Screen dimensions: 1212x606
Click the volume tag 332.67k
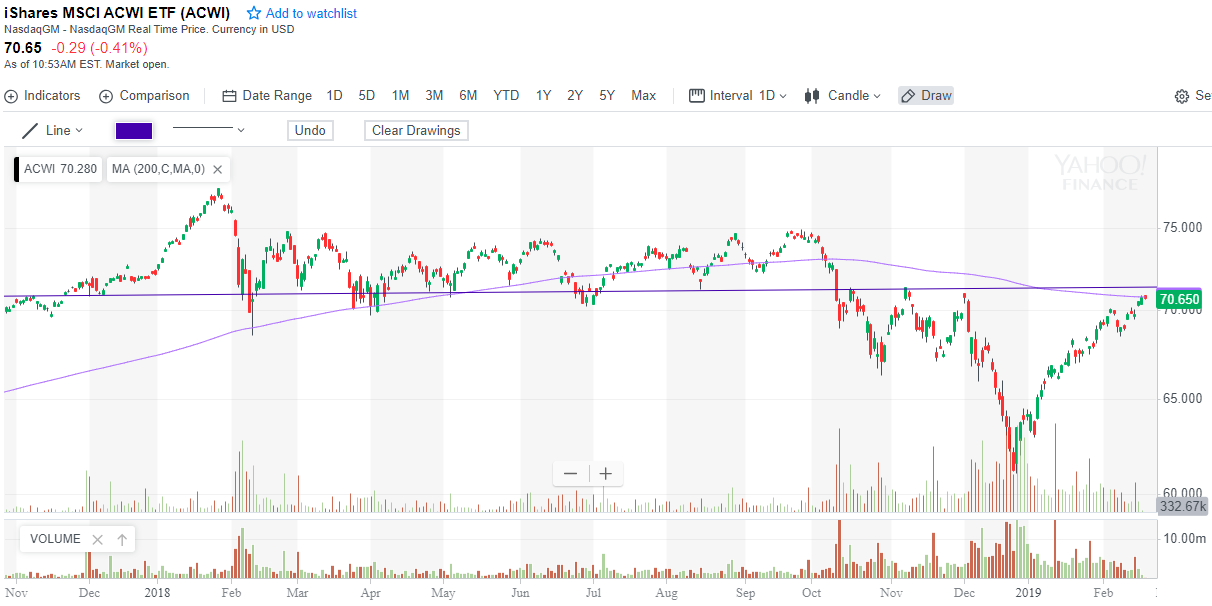[1182, 507]
